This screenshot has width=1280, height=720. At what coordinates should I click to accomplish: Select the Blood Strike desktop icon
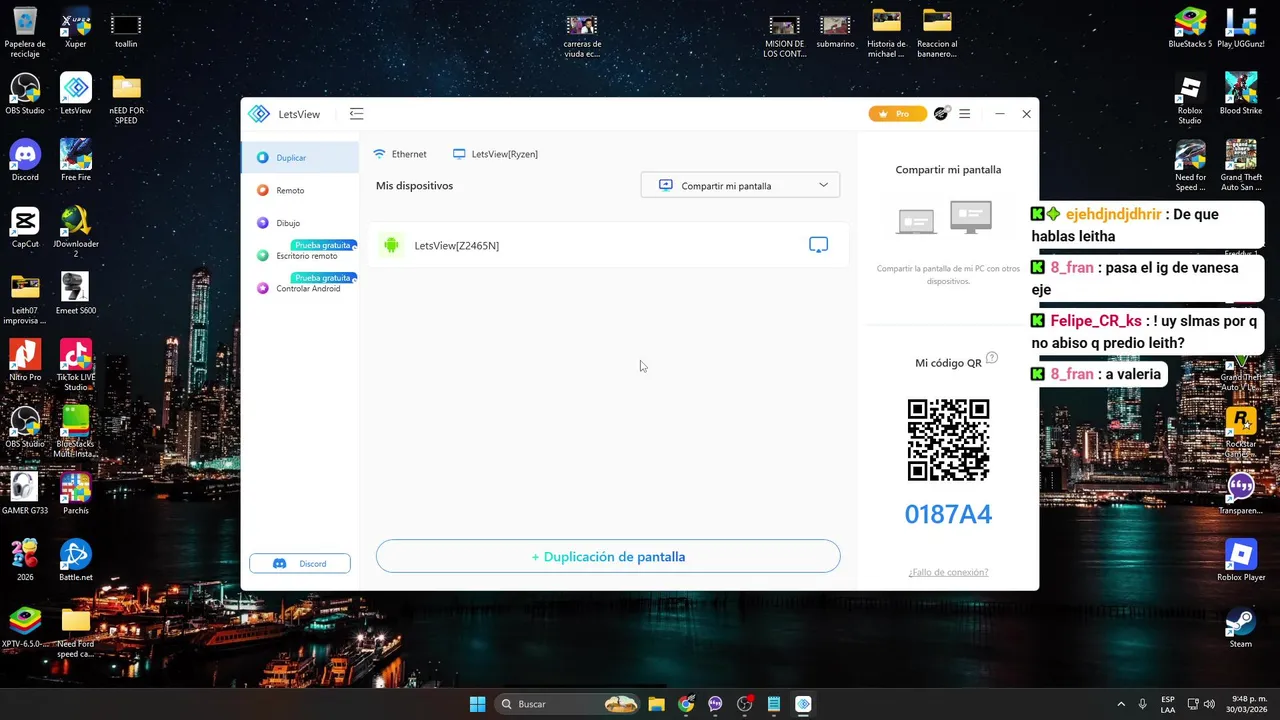1241,94
